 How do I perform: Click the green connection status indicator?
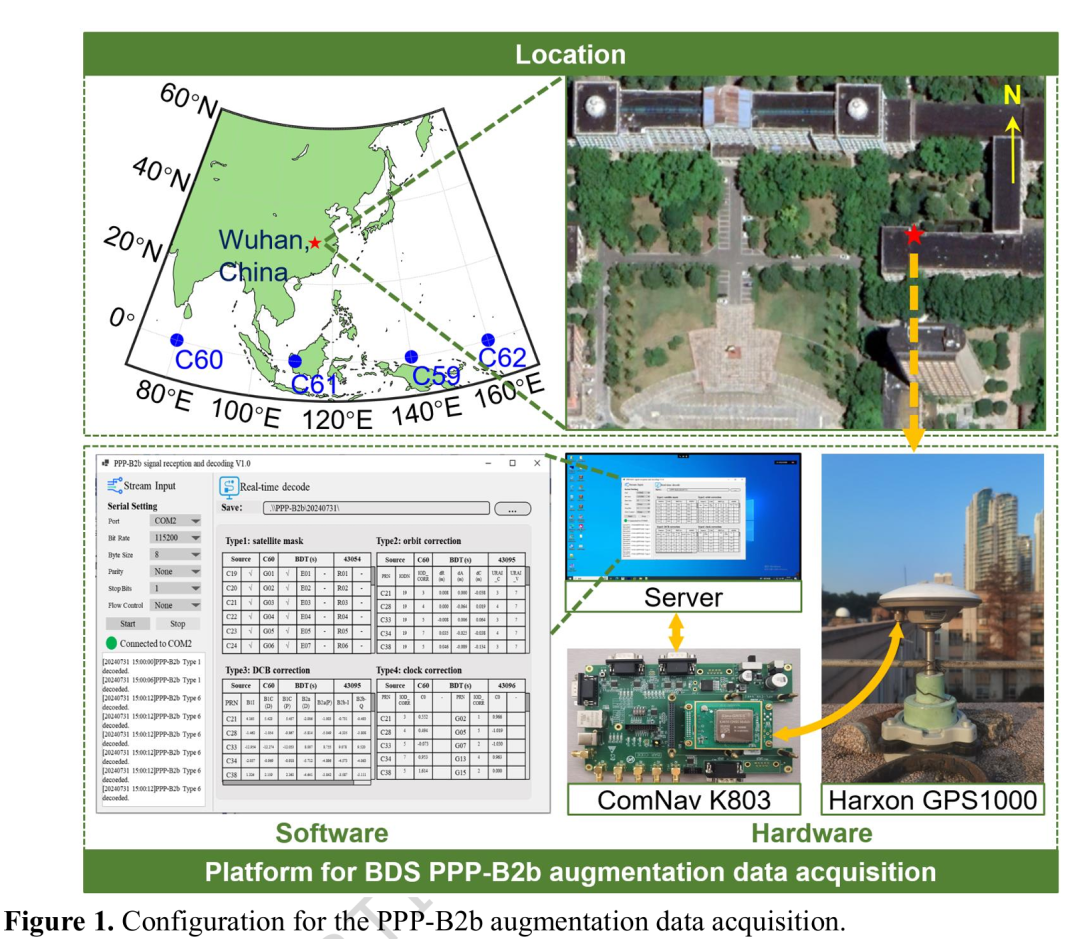pyautogui.click(x=112, y=643)
